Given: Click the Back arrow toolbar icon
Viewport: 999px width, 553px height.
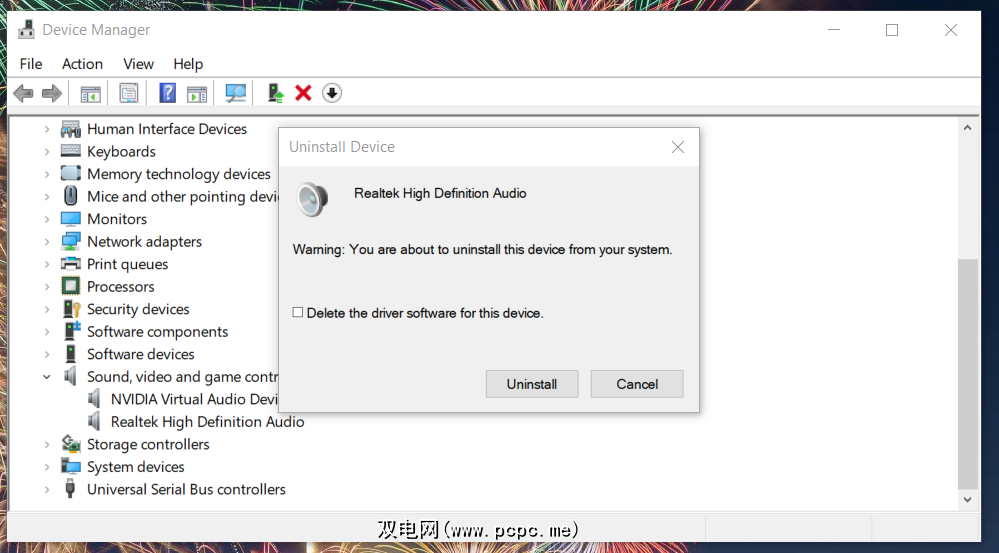Looking at the screenshot, I should 24,93.
